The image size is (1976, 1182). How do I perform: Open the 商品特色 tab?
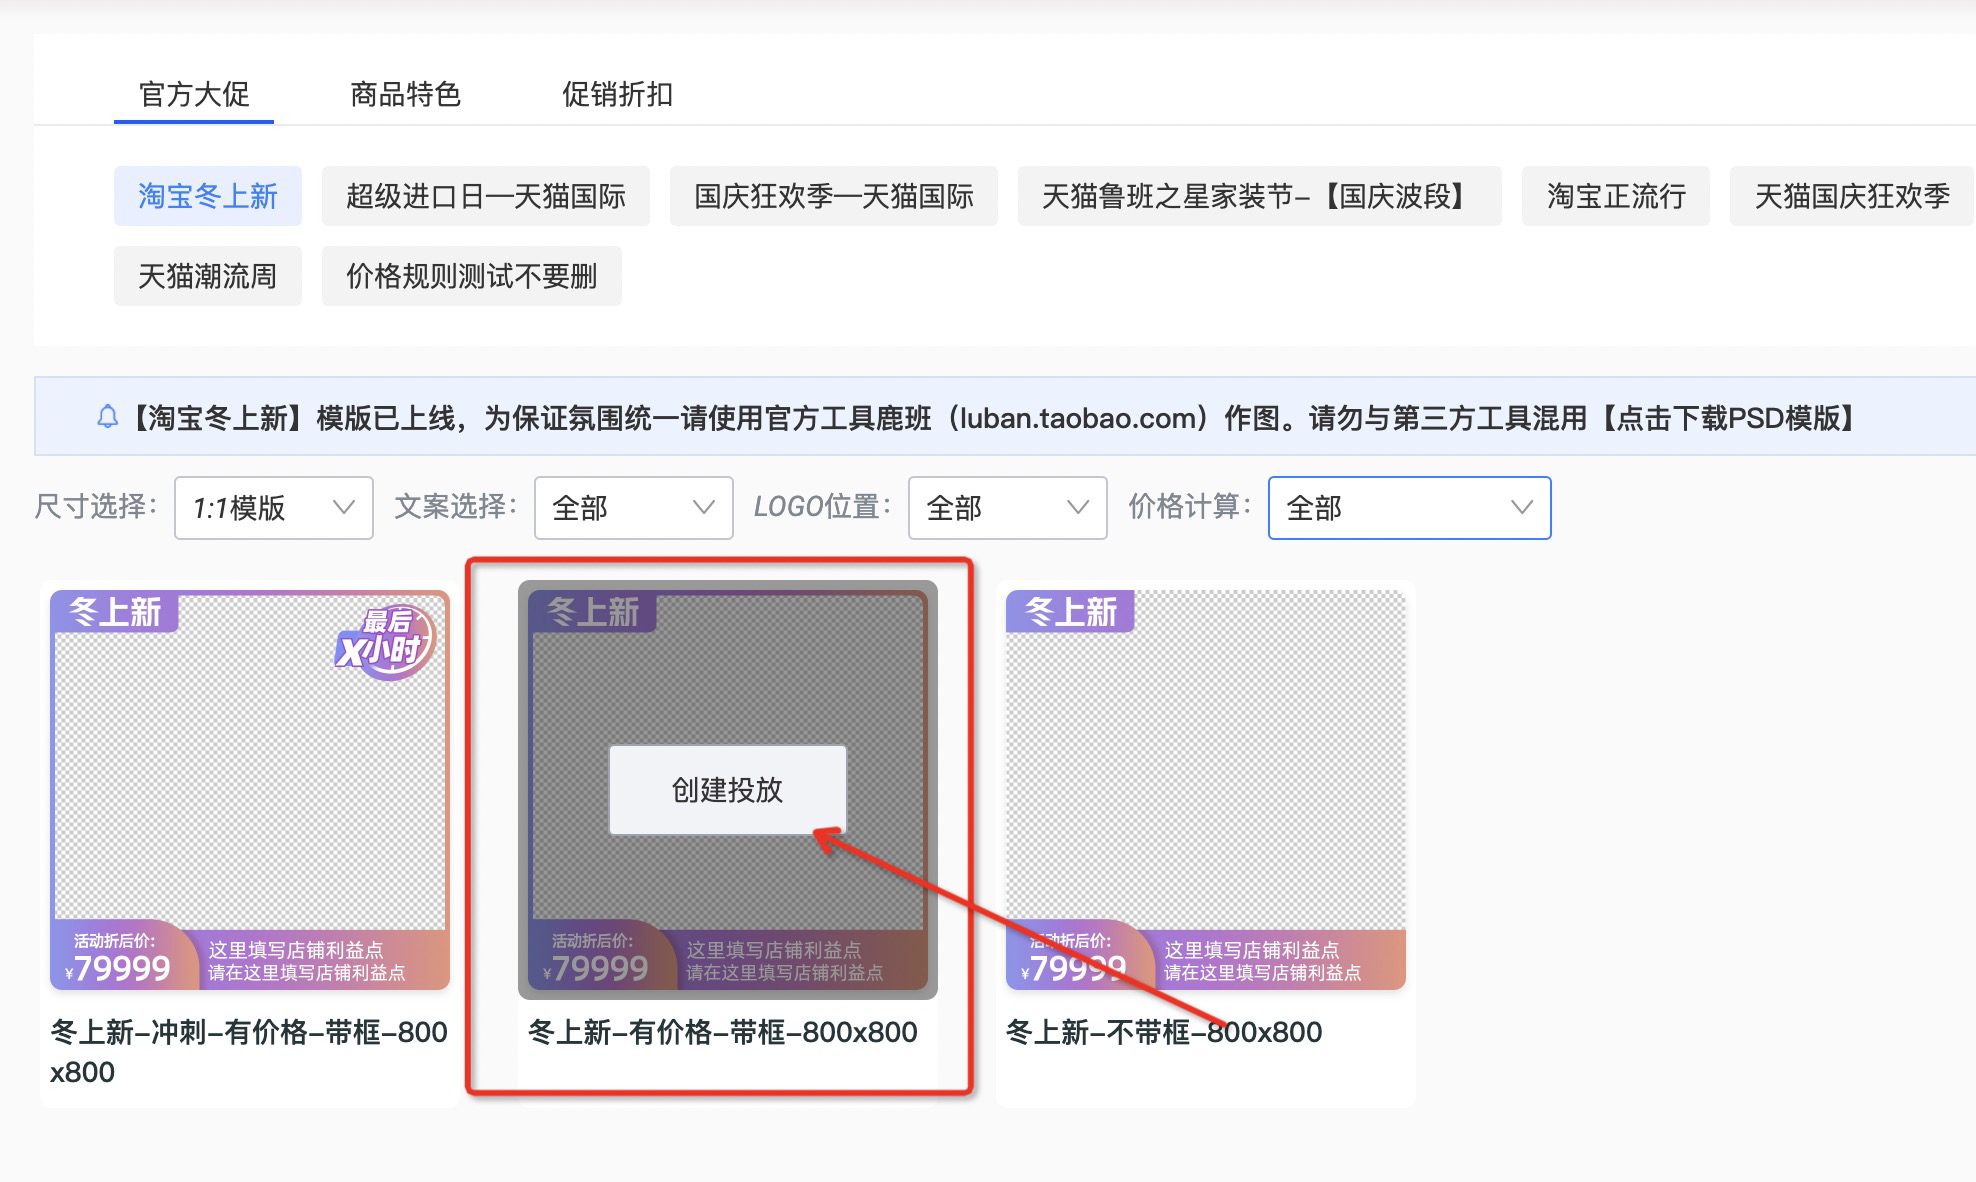(x=405, y=94)
